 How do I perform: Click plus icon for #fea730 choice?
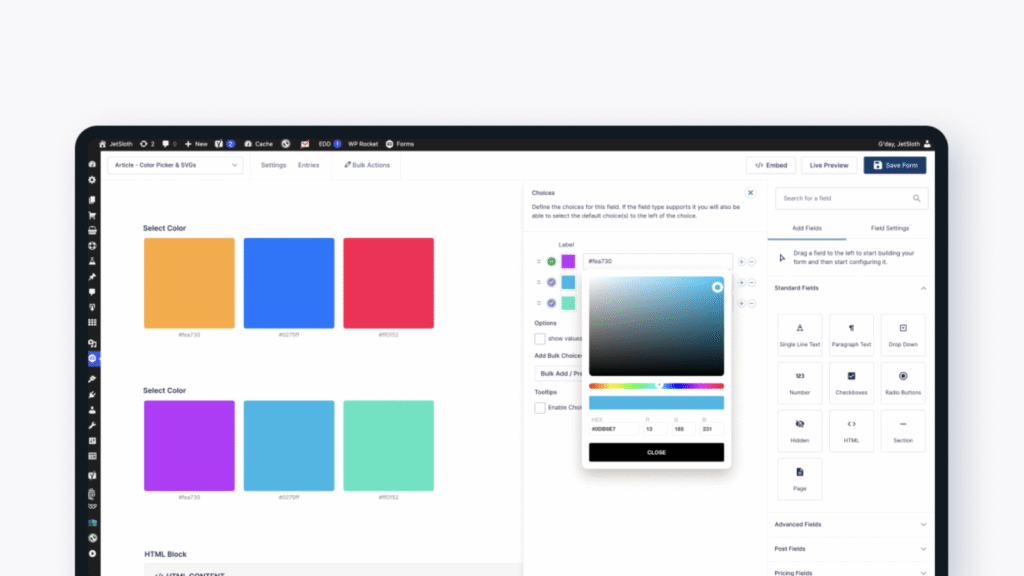click(741, 262)
